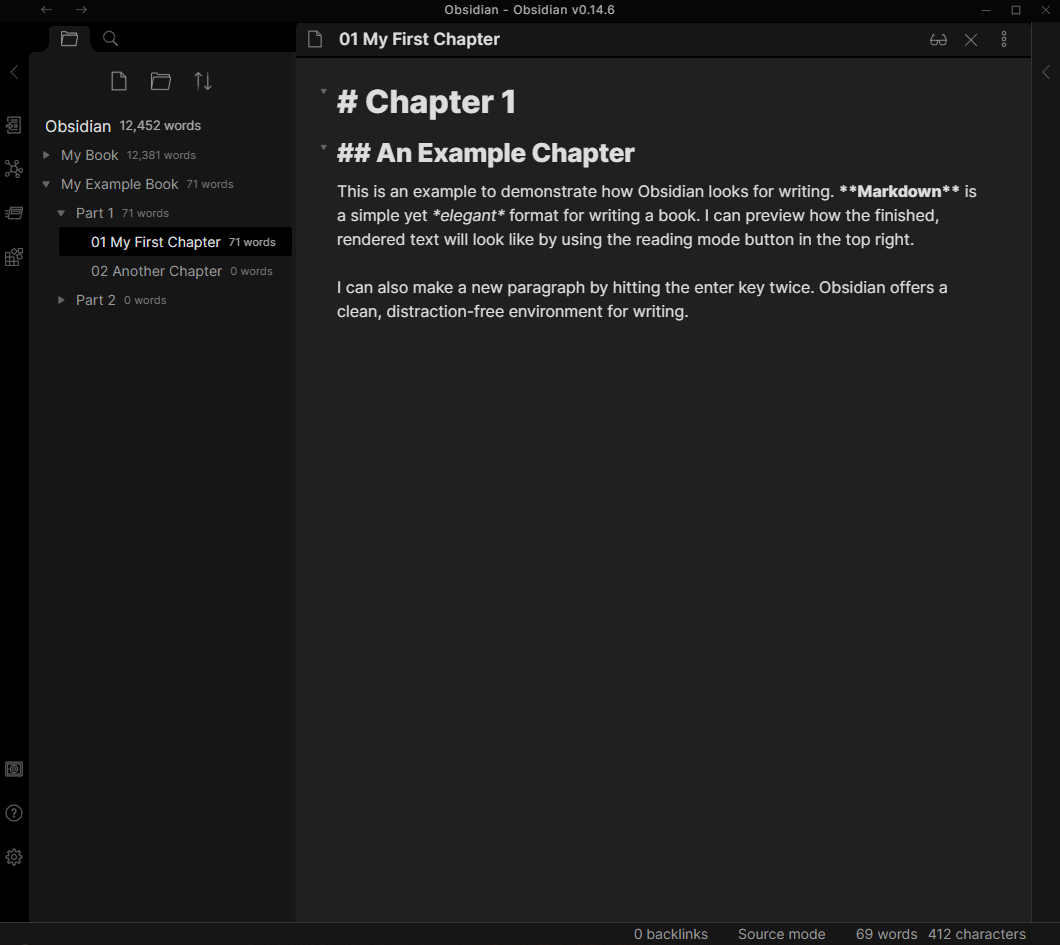Expand the Part 2 folder arrow

(62, 299)
